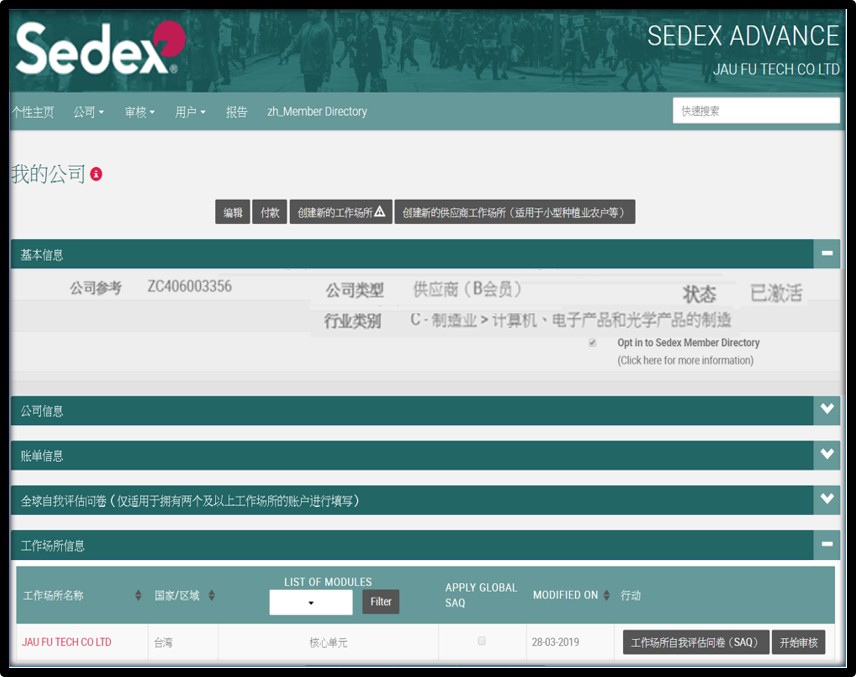Click sort arrows next to 国家/区域

pos(212,595)
